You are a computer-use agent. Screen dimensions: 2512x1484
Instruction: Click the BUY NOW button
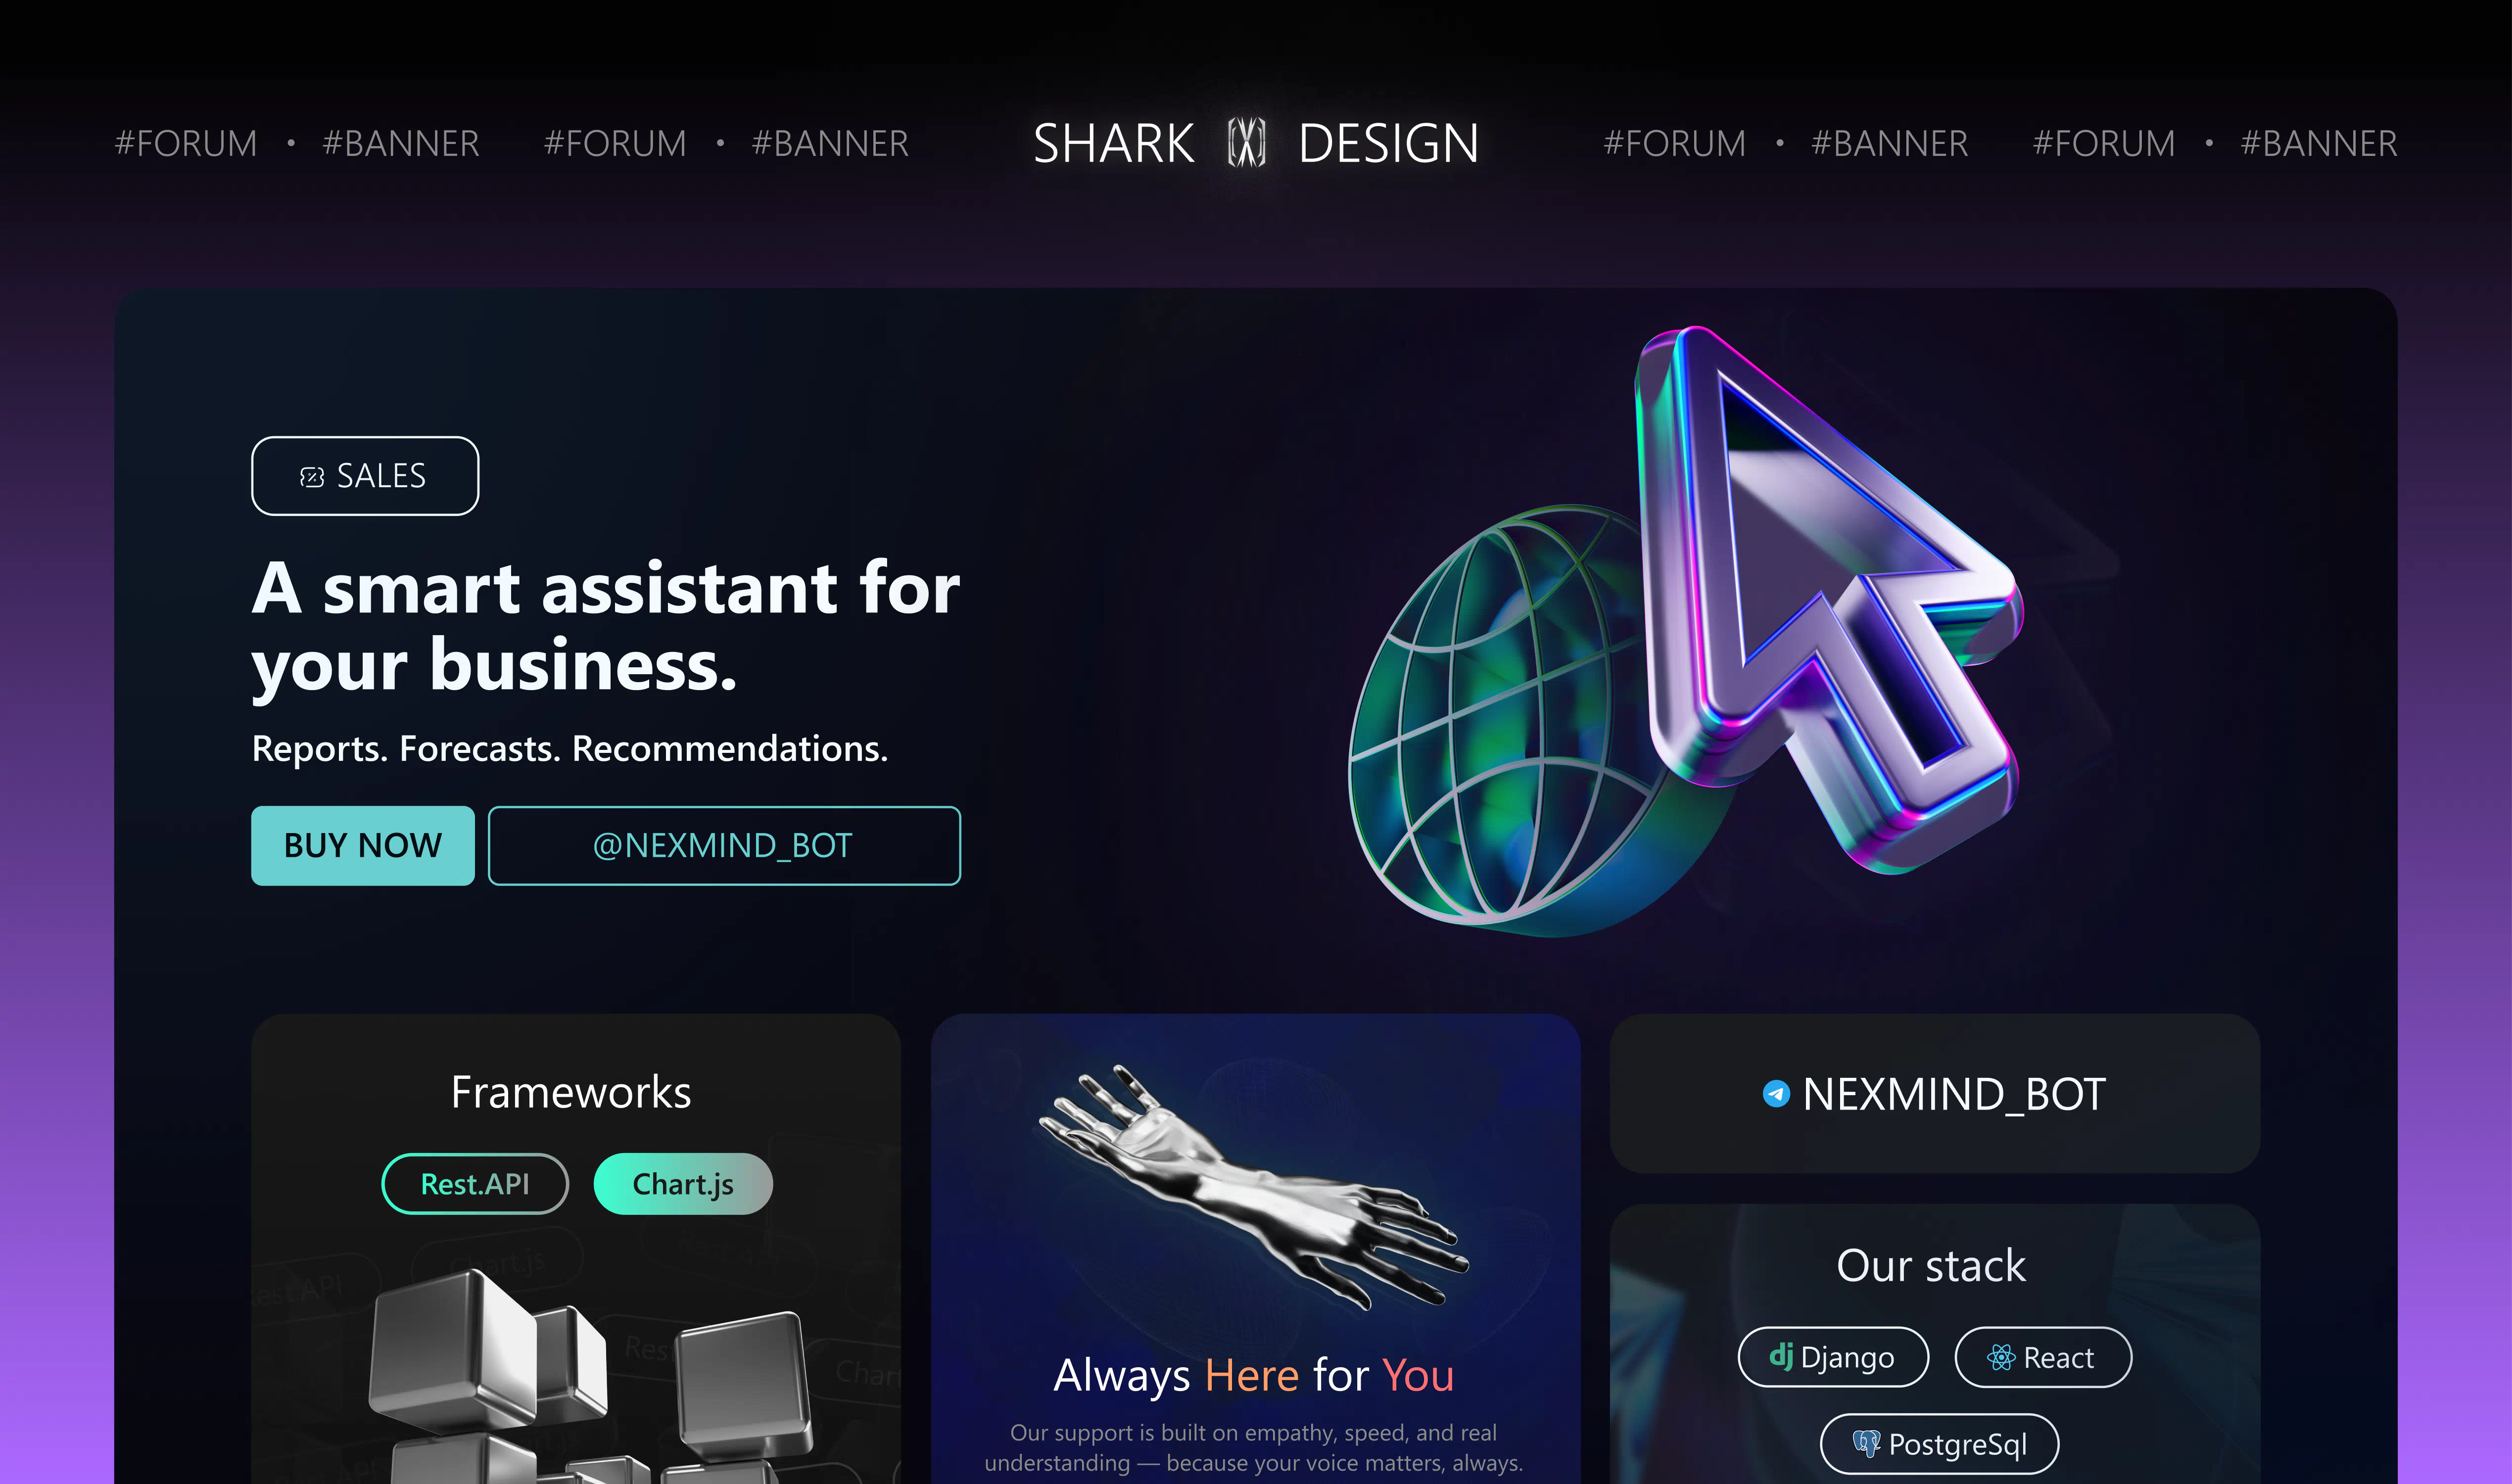click(363, 845)
